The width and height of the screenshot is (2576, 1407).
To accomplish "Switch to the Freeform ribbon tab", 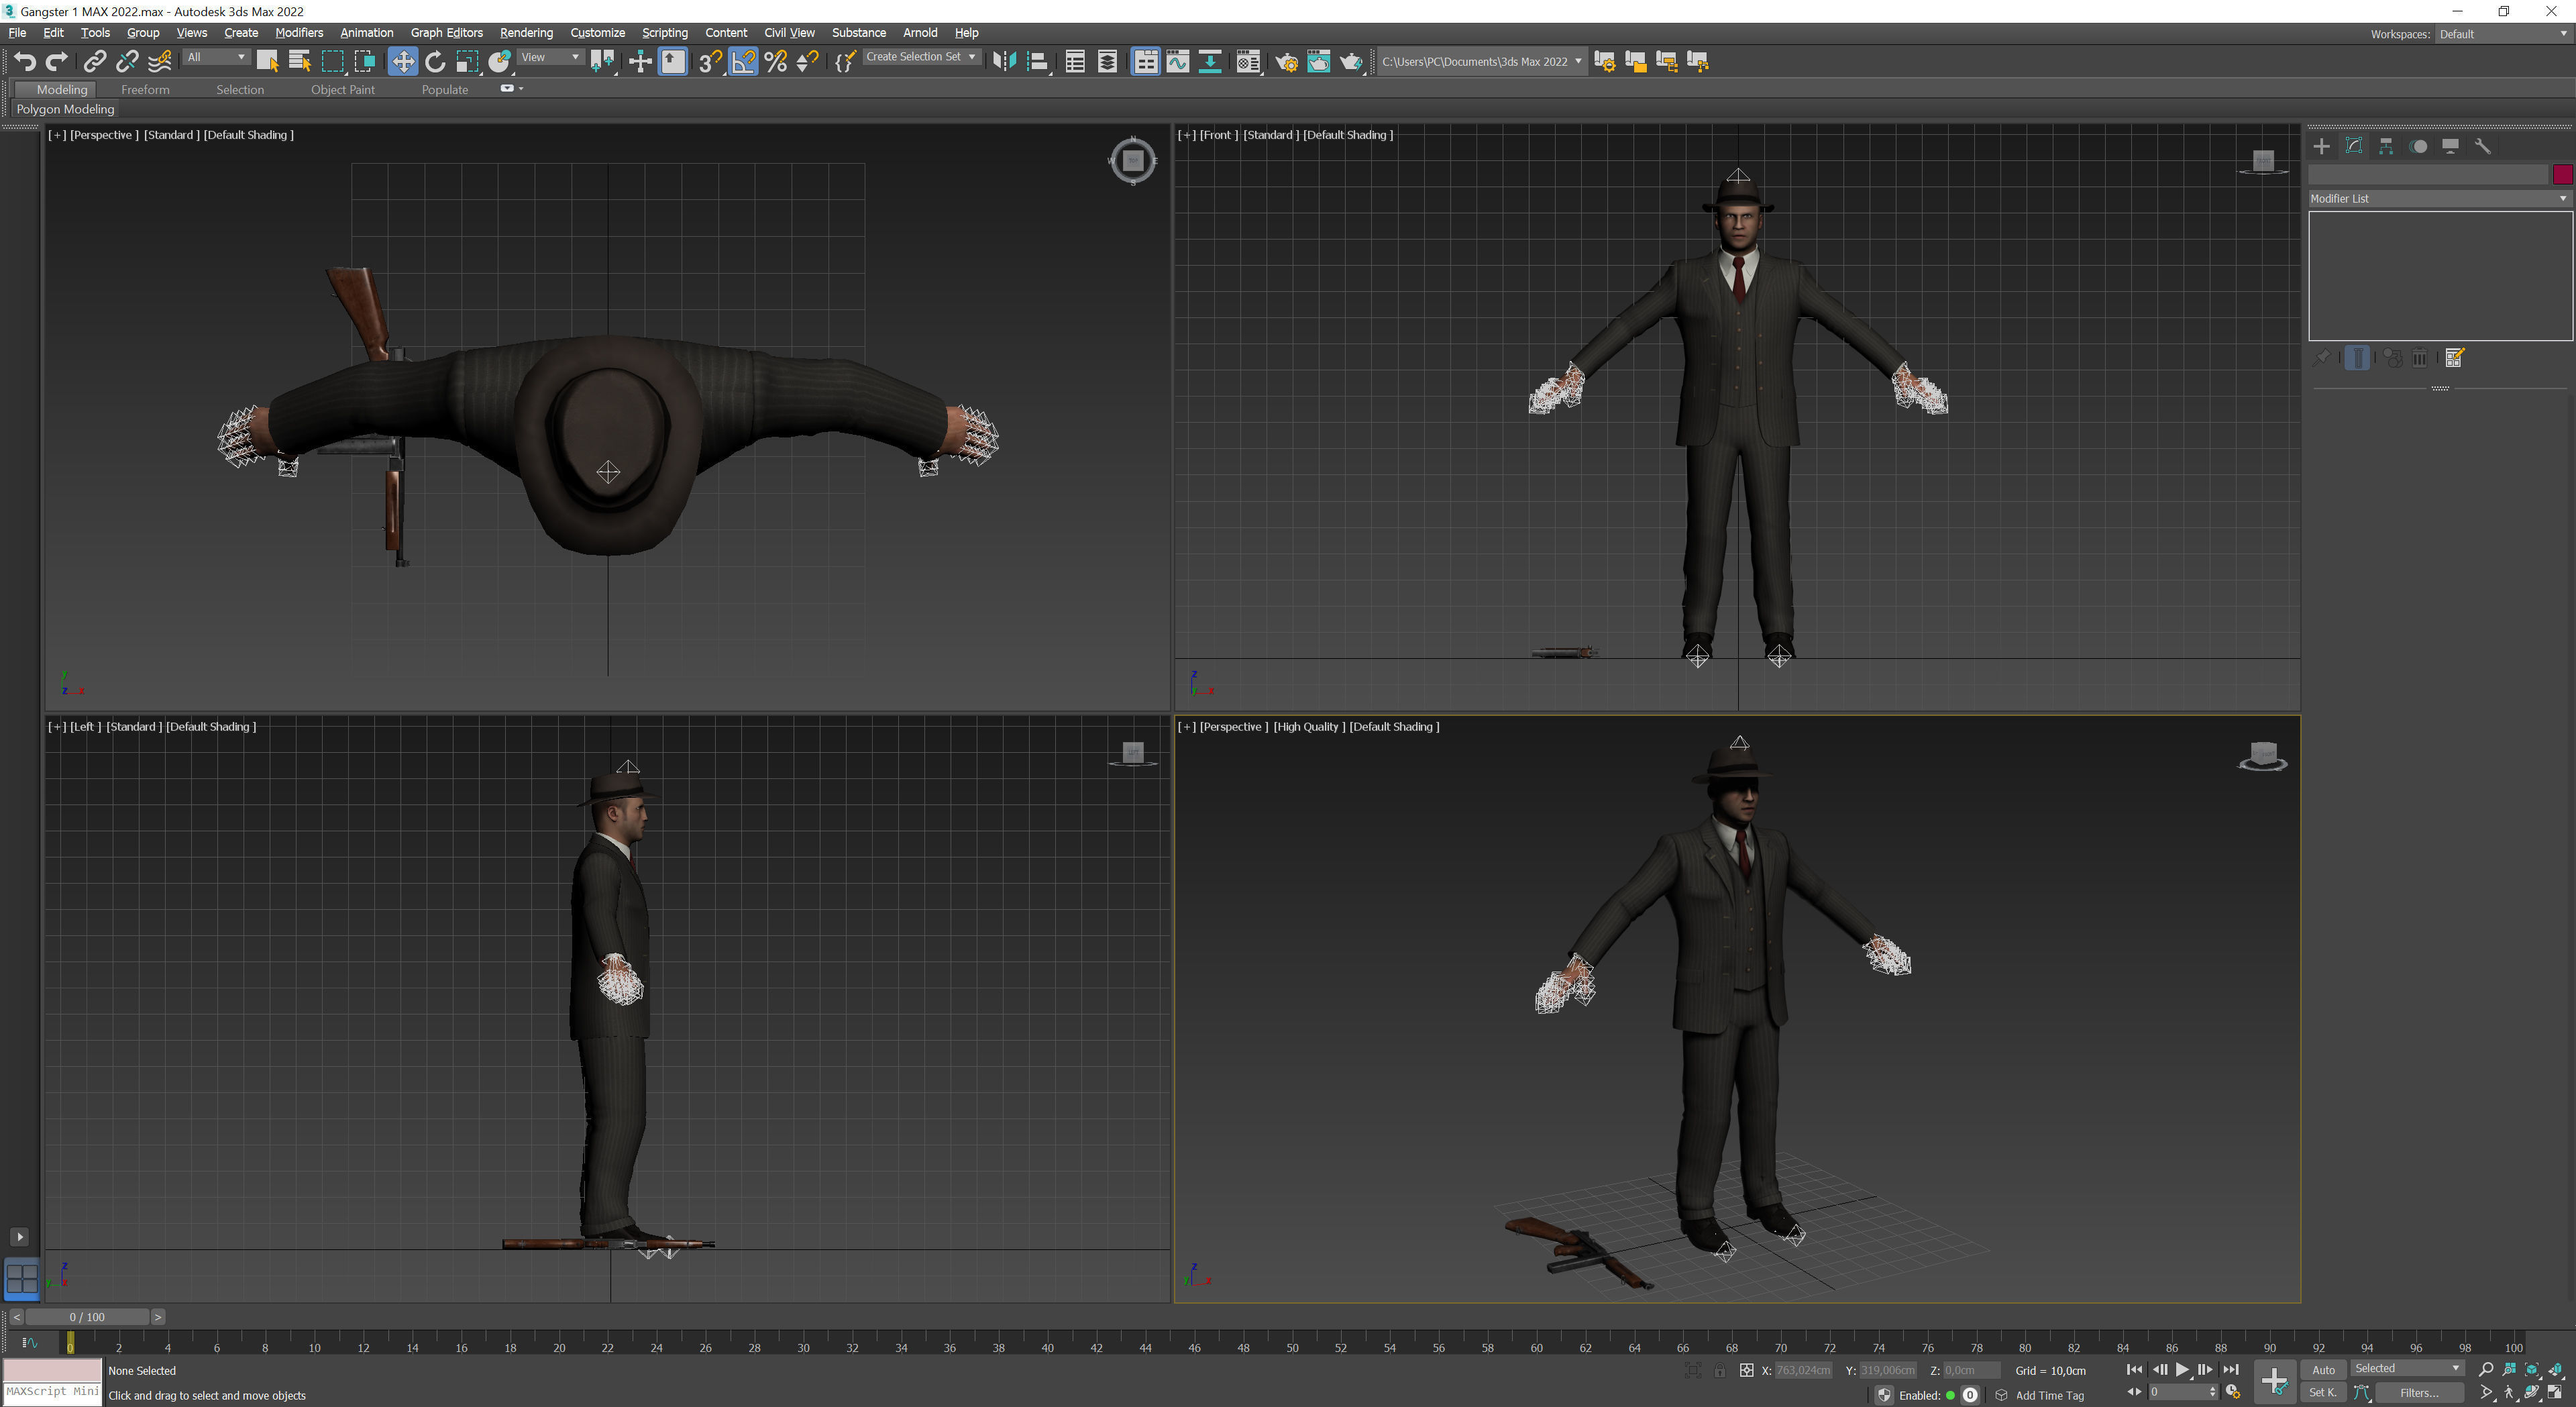I will [145, 90].
